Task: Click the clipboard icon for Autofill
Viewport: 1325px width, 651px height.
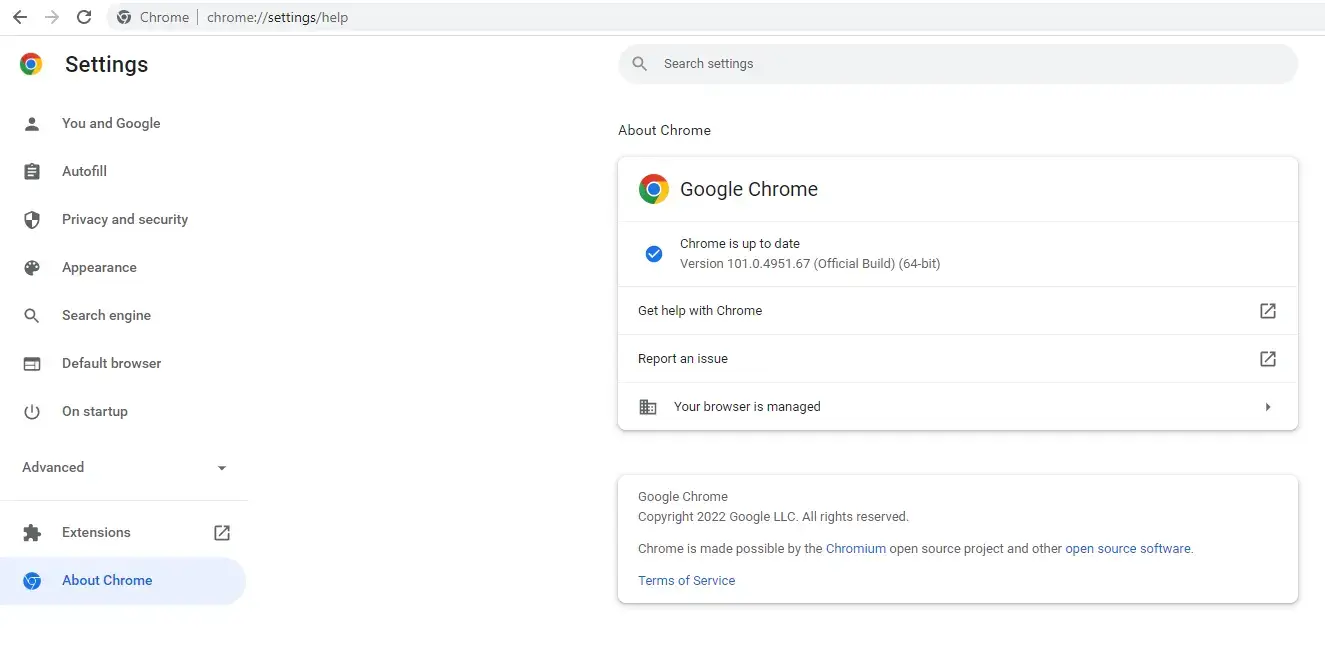Action: 32,172
